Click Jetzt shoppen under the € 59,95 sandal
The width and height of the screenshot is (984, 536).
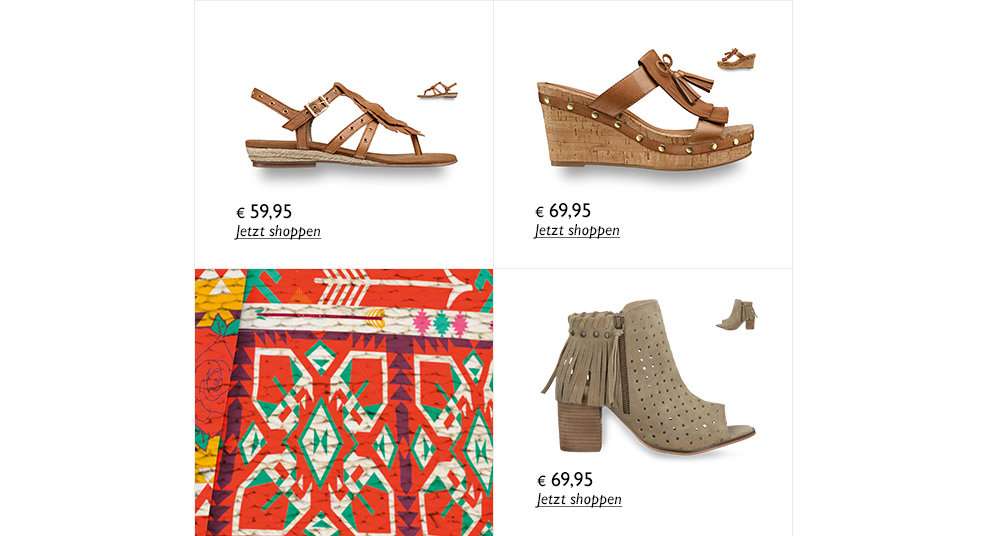[x=278, y=232]
